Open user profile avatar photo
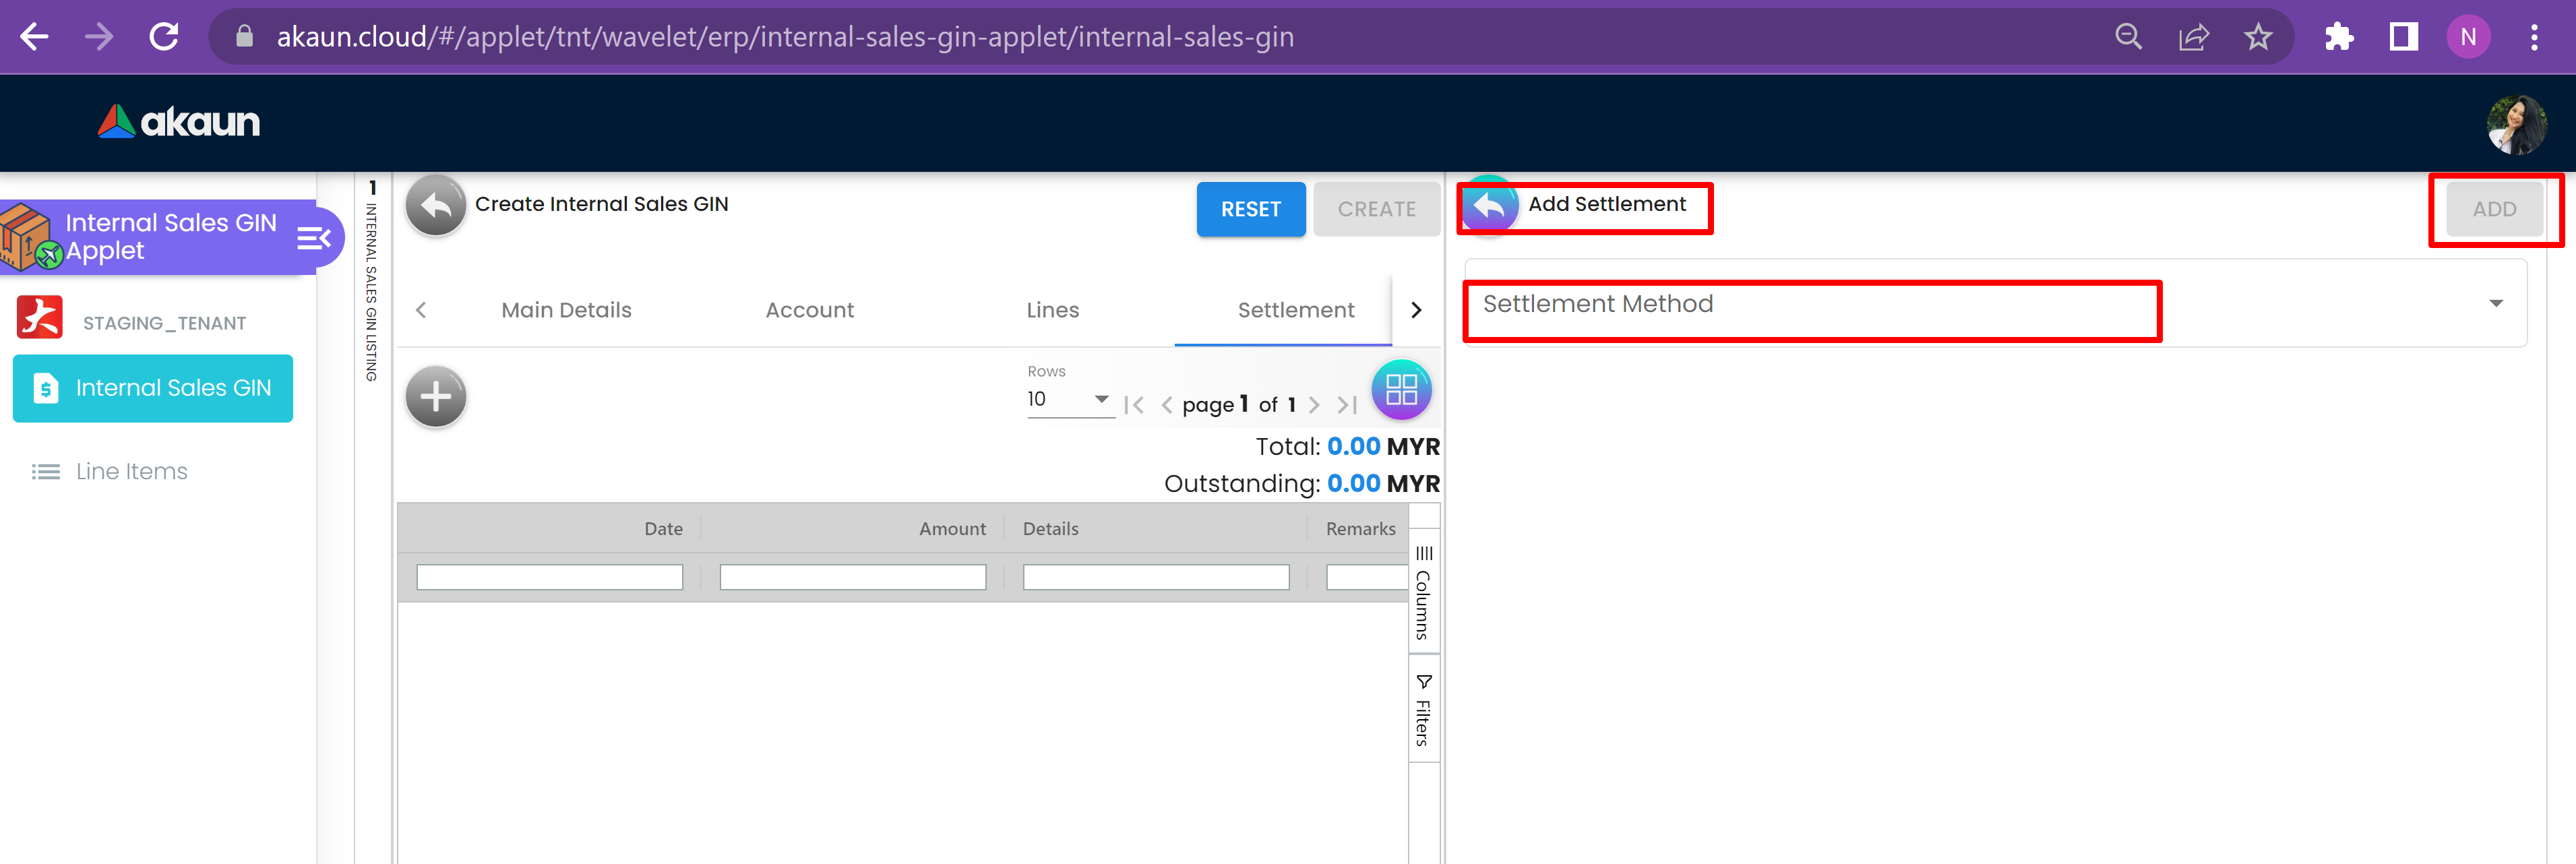 click(x=2516, y=124)
